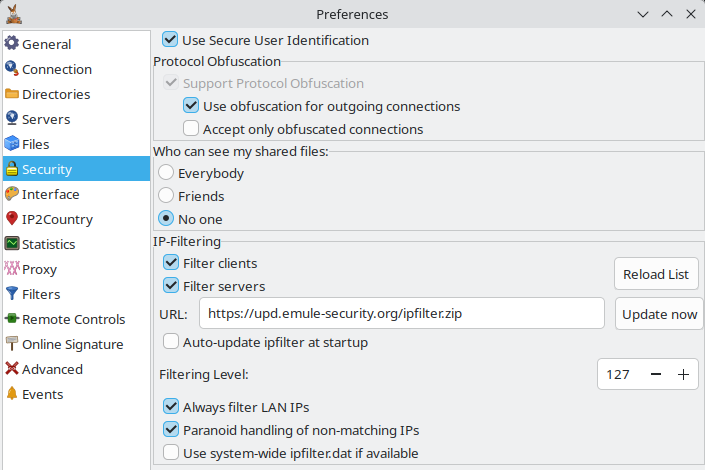This screenshot has height=470, width=705.
Task: Uncheck Use Secure User Identification
Action: pos(170,40)
